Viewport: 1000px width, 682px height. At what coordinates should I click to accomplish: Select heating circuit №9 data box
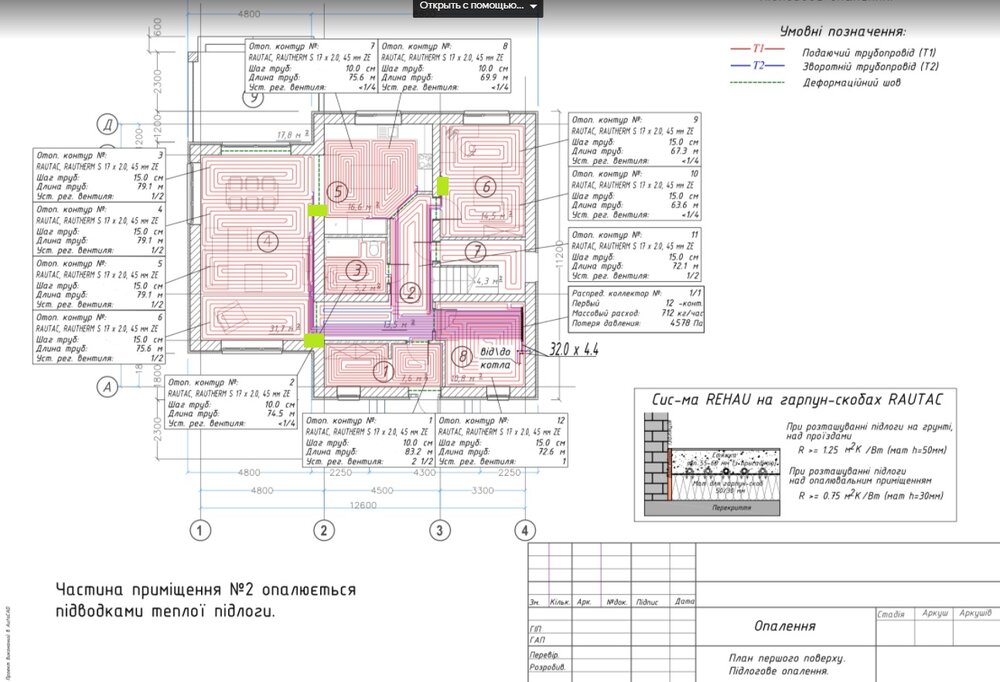point(635,140)
